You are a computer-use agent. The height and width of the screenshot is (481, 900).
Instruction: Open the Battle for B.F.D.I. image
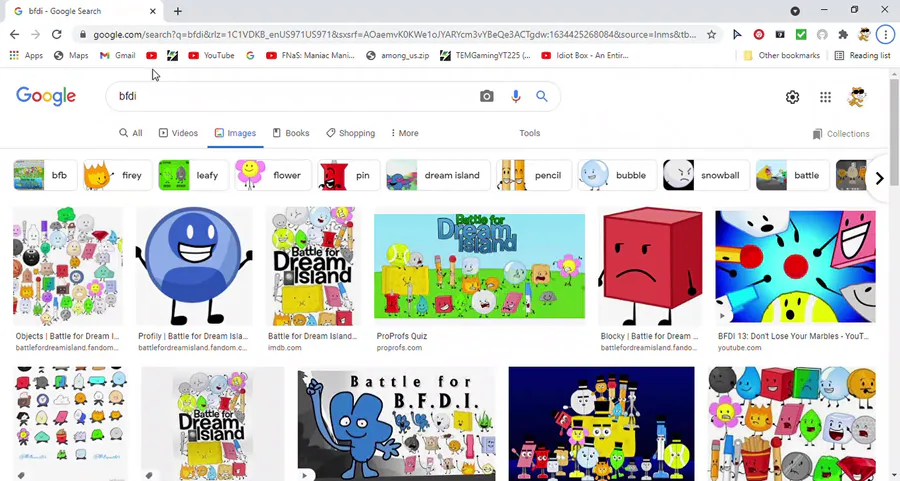point(397,424)
